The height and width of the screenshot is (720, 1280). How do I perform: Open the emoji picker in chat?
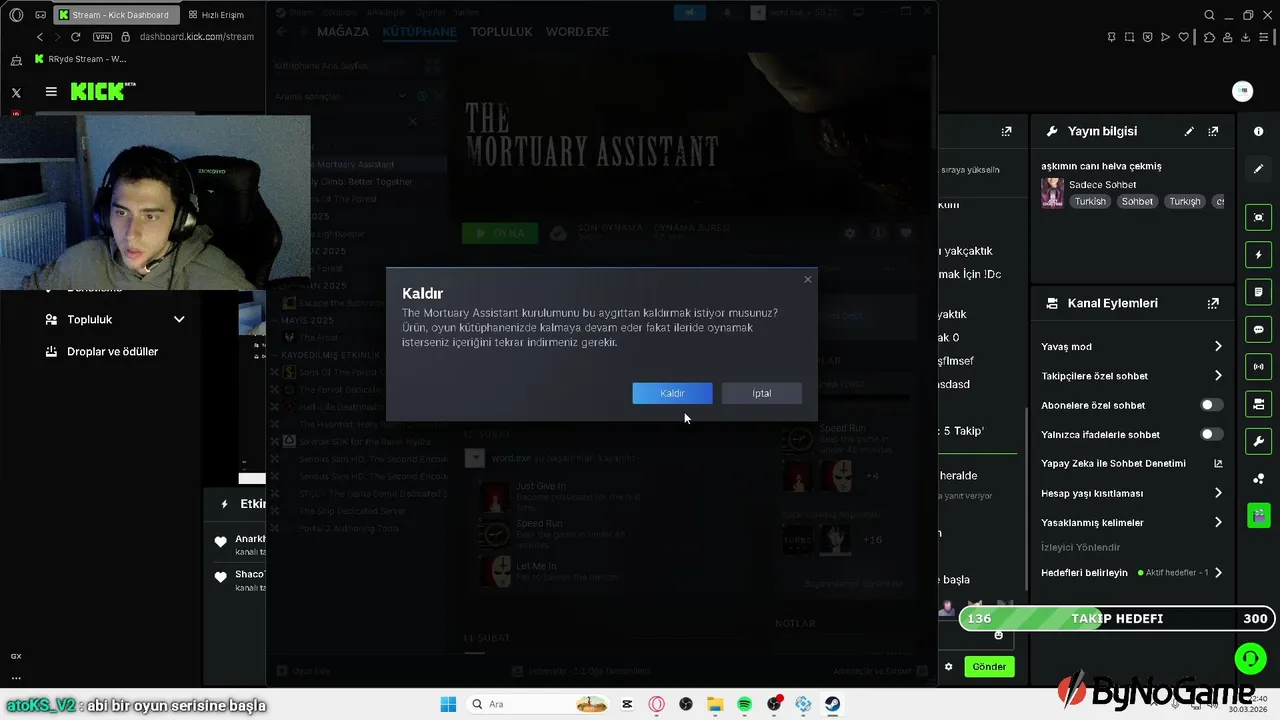click(998, 635)
